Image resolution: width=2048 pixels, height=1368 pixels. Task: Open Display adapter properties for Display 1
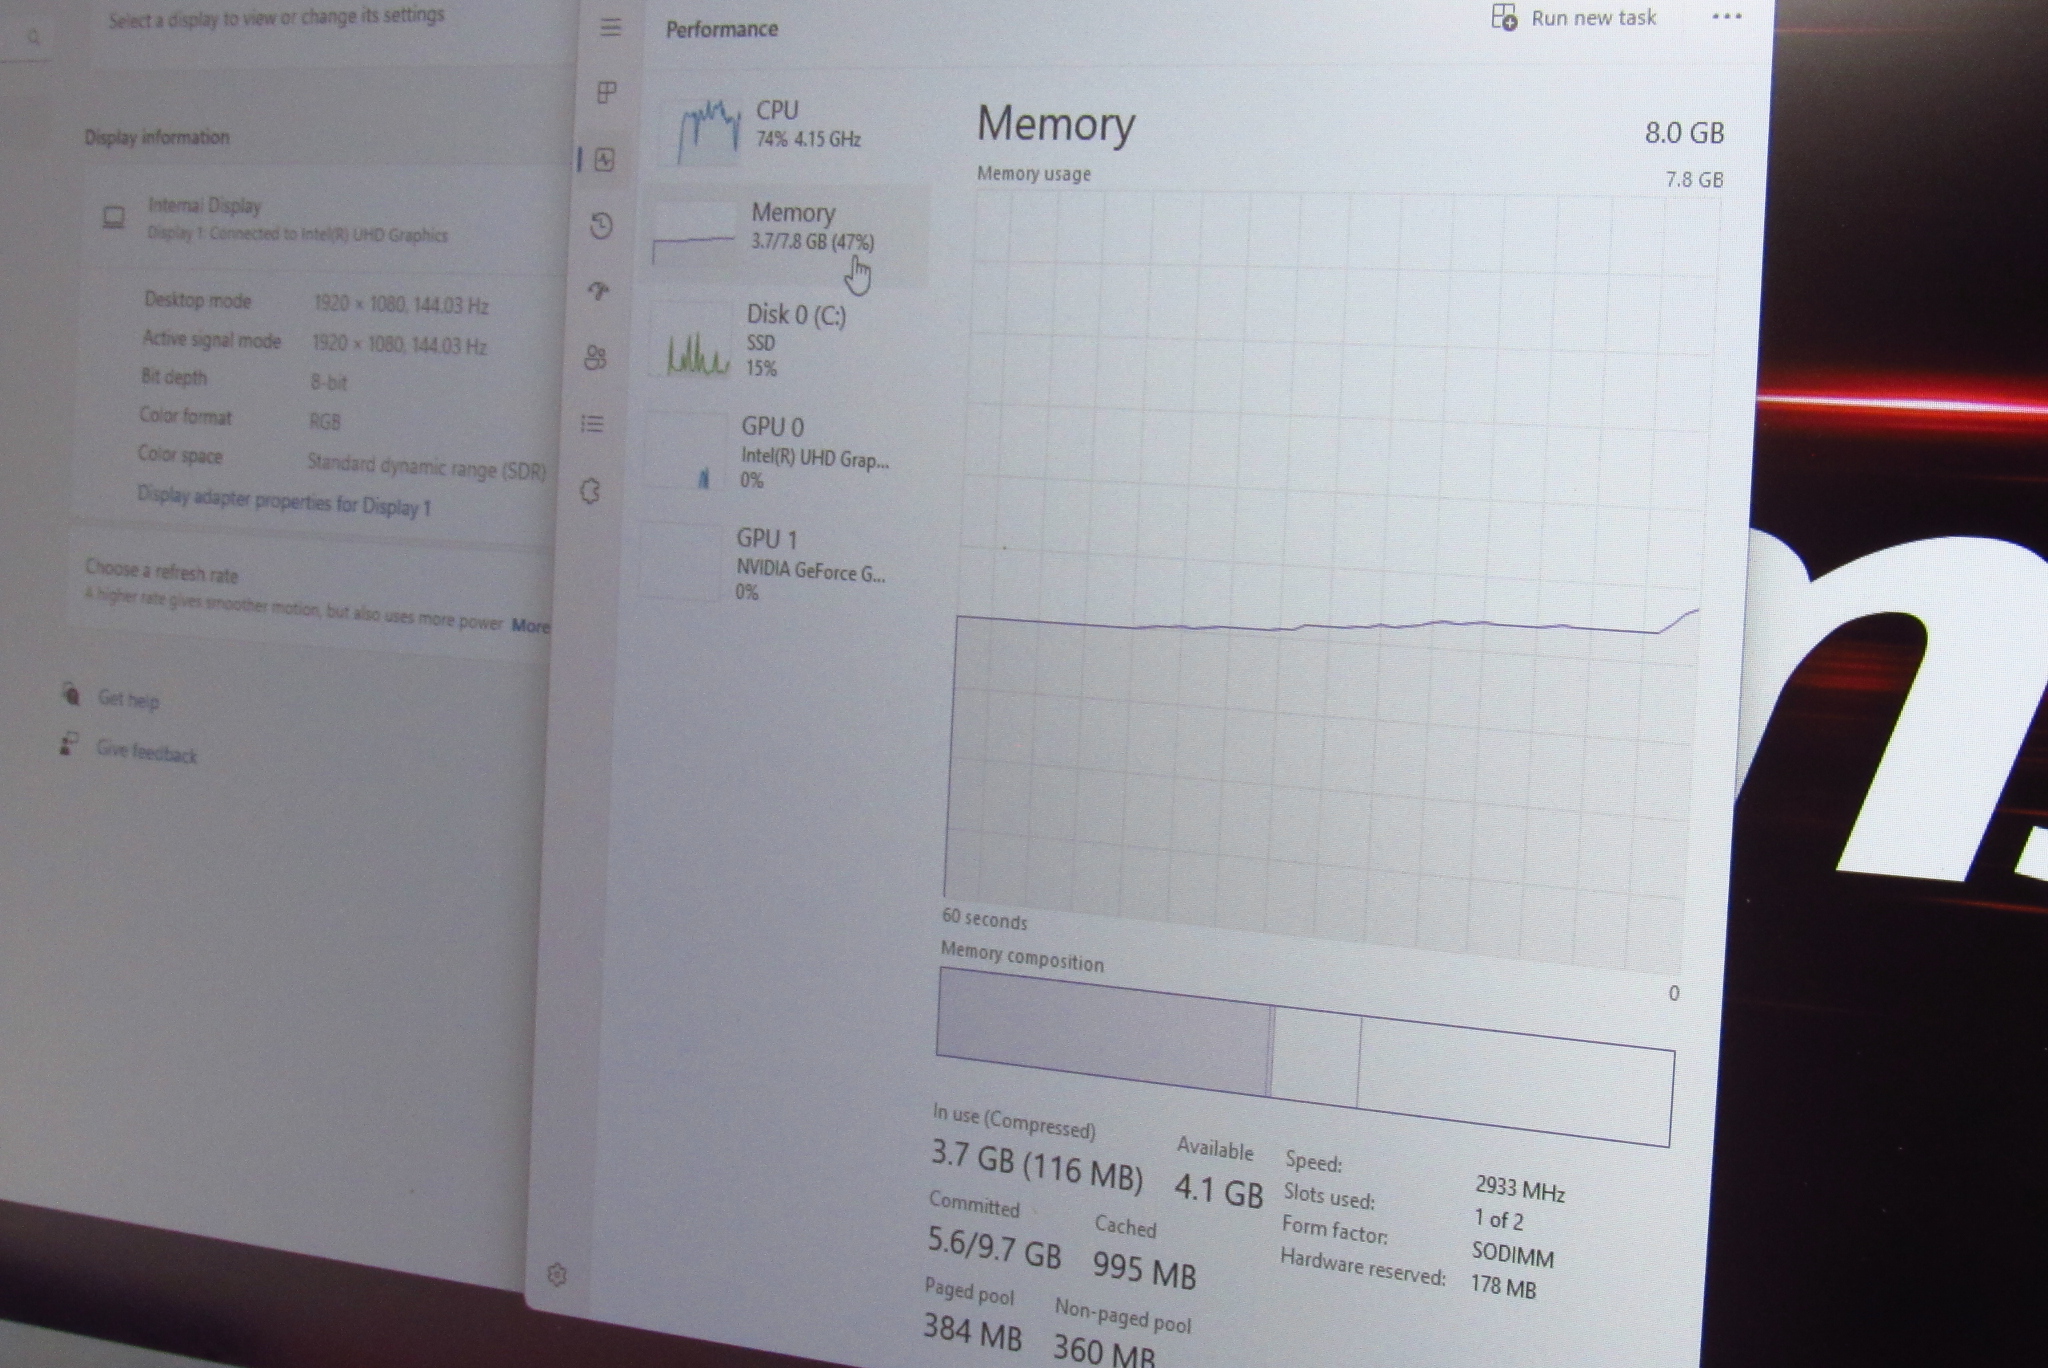pos(284,501)
